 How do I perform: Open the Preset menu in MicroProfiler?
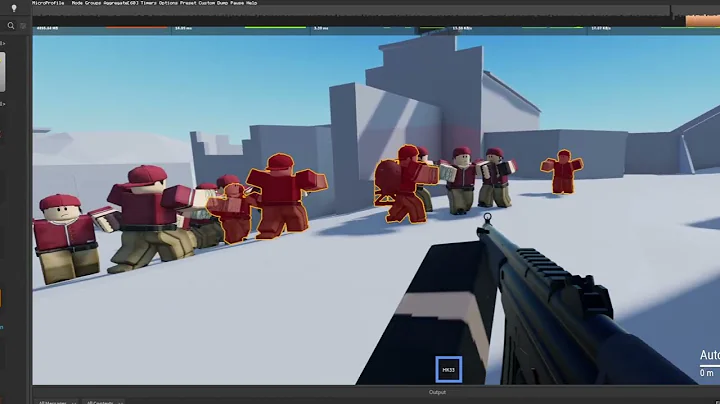click(188, 3)
